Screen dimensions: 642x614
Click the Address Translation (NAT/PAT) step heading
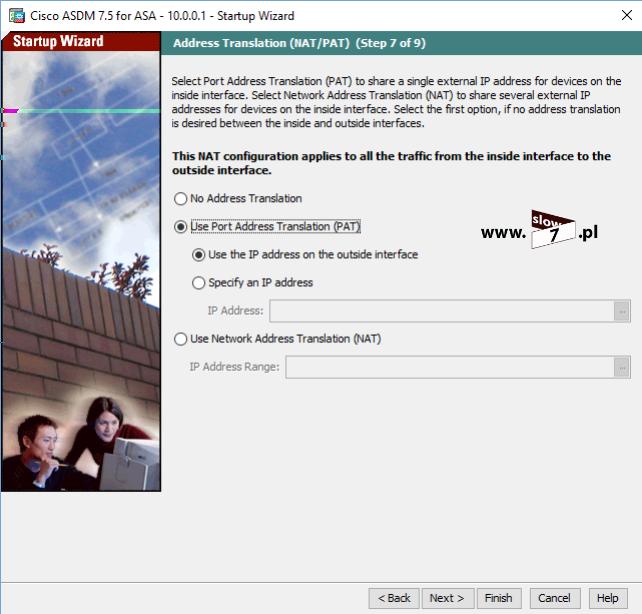(x=299, y=43)
